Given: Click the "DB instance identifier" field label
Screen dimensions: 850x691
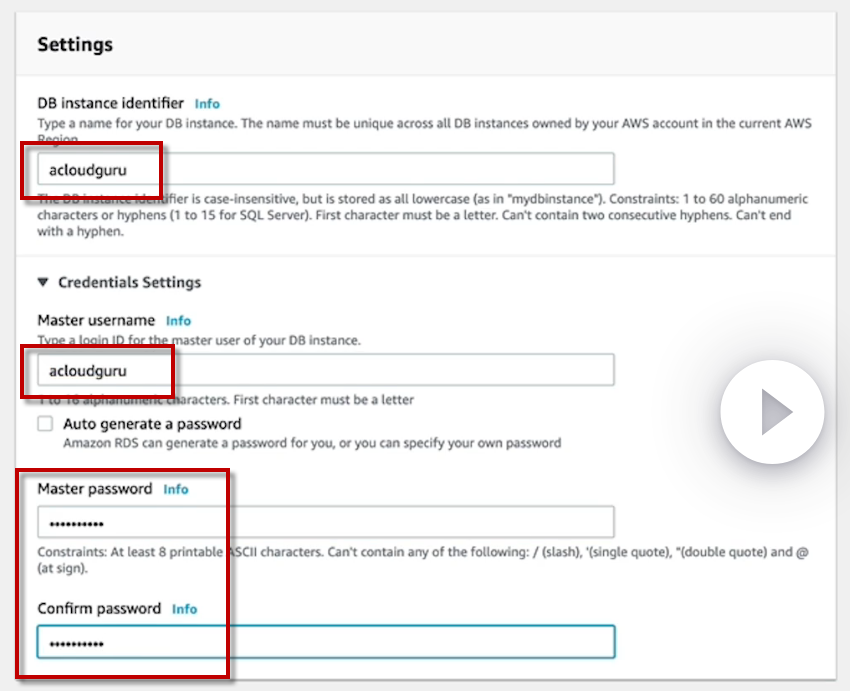Looking at the screenshot, I should (110, 103).
